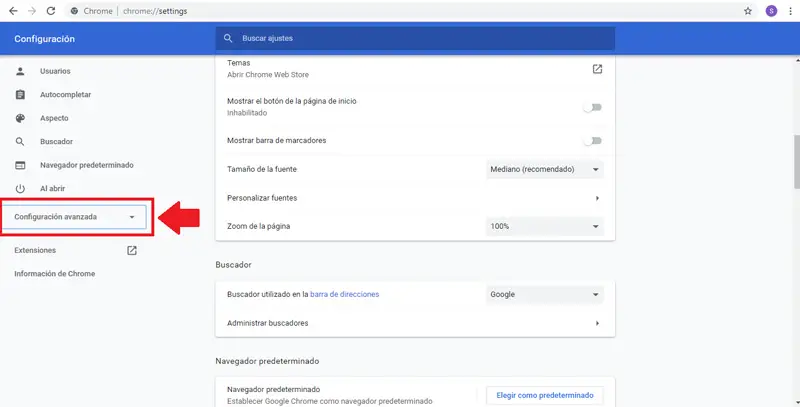Select Al abrir in the sidebar
The image size is (800, 407).
(x=53, y=188)
